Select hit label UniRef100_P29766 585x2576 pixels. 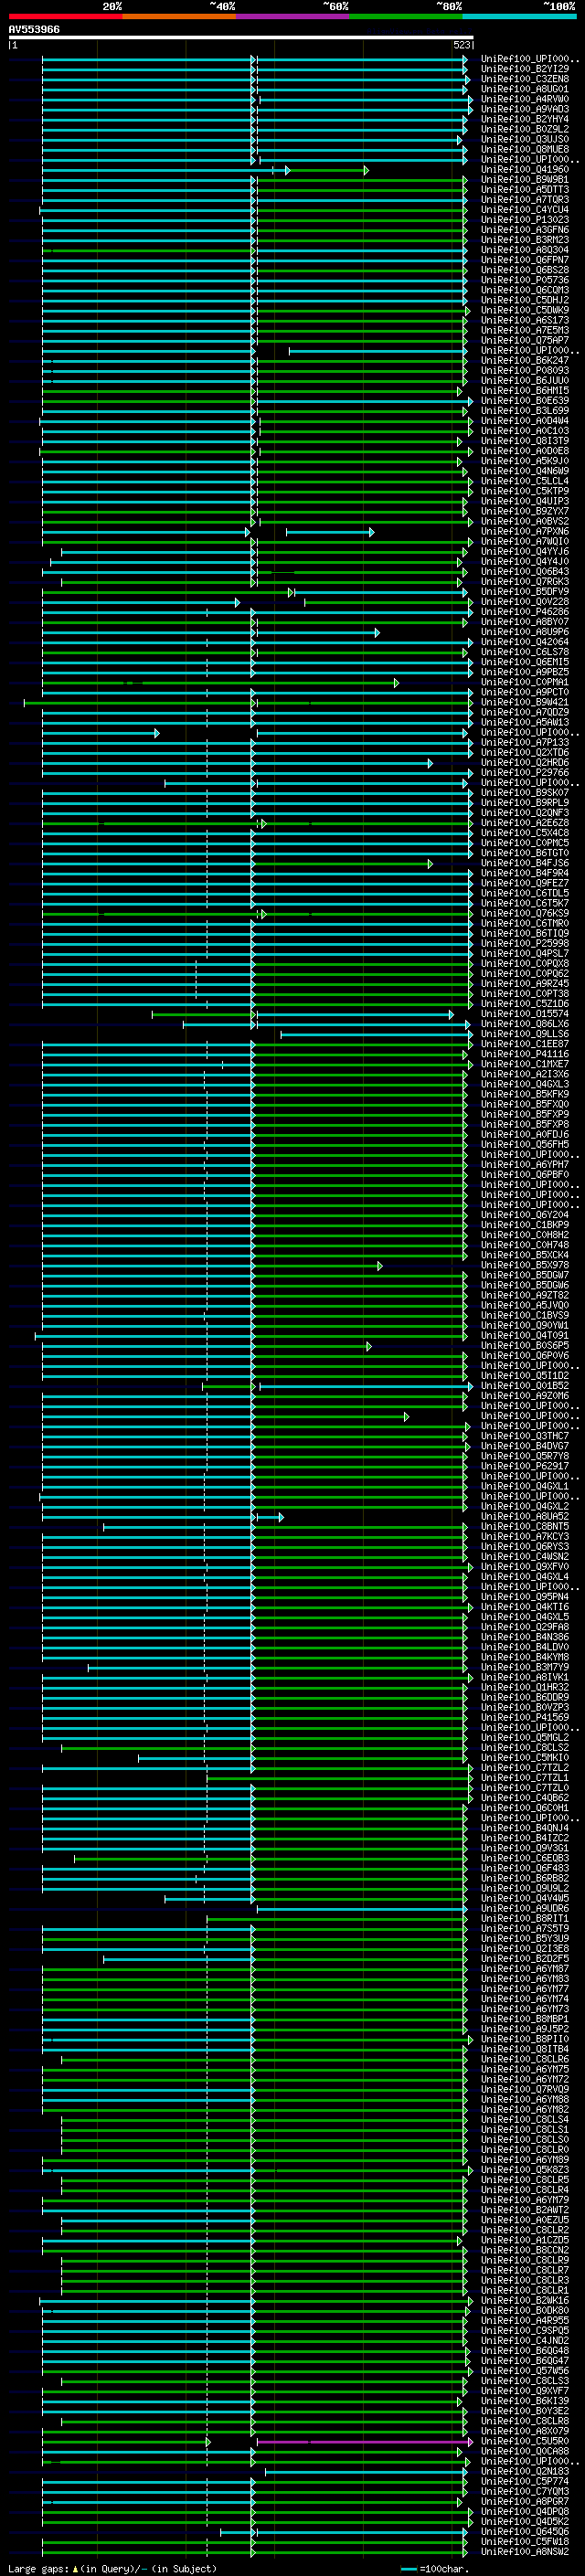click(x=525, y=773)
